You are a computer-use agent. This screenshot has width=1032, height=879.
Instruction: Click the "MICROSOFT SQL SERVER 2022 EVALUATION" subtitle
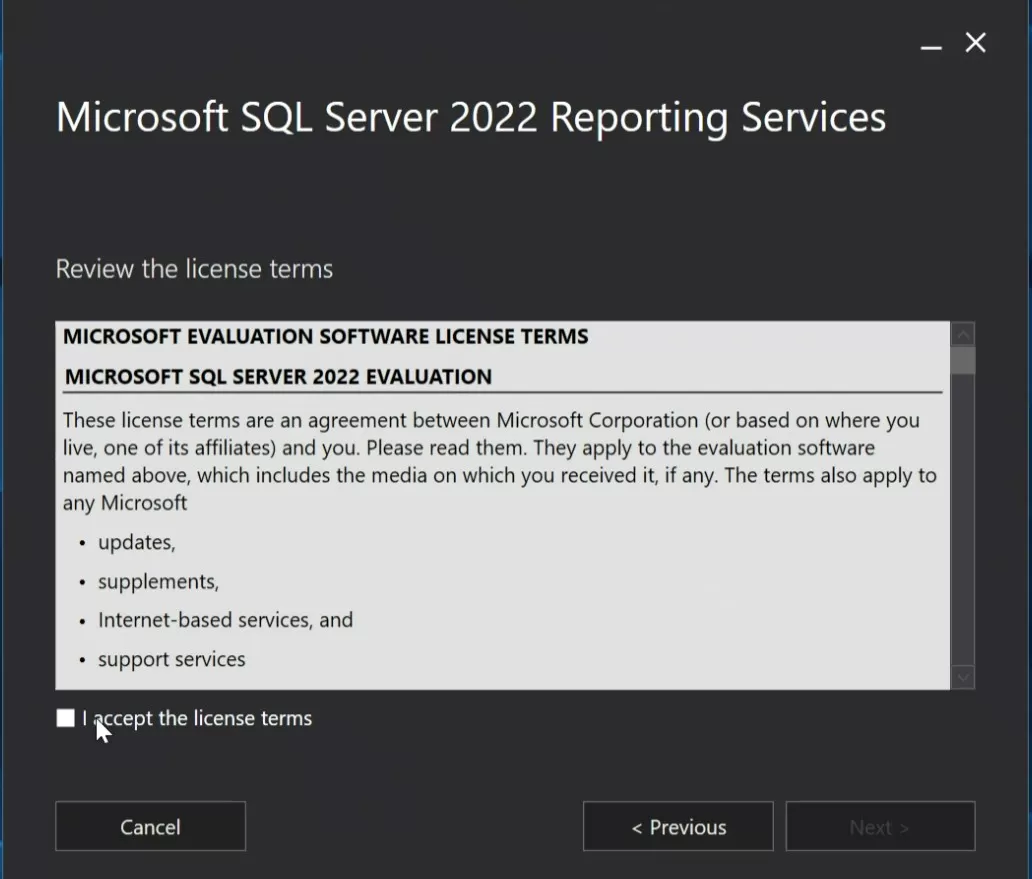point(277,376)
